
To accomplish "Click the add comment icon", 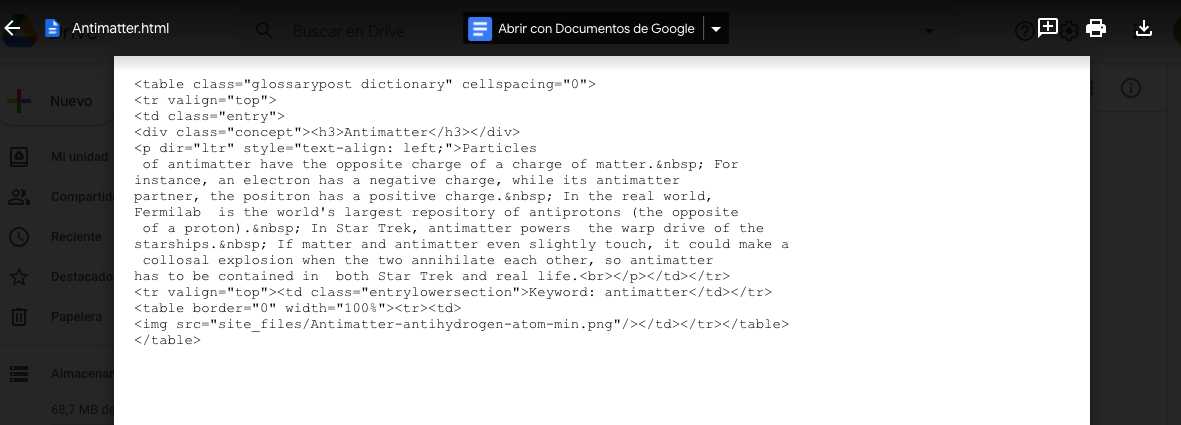I will [1048, 29].
